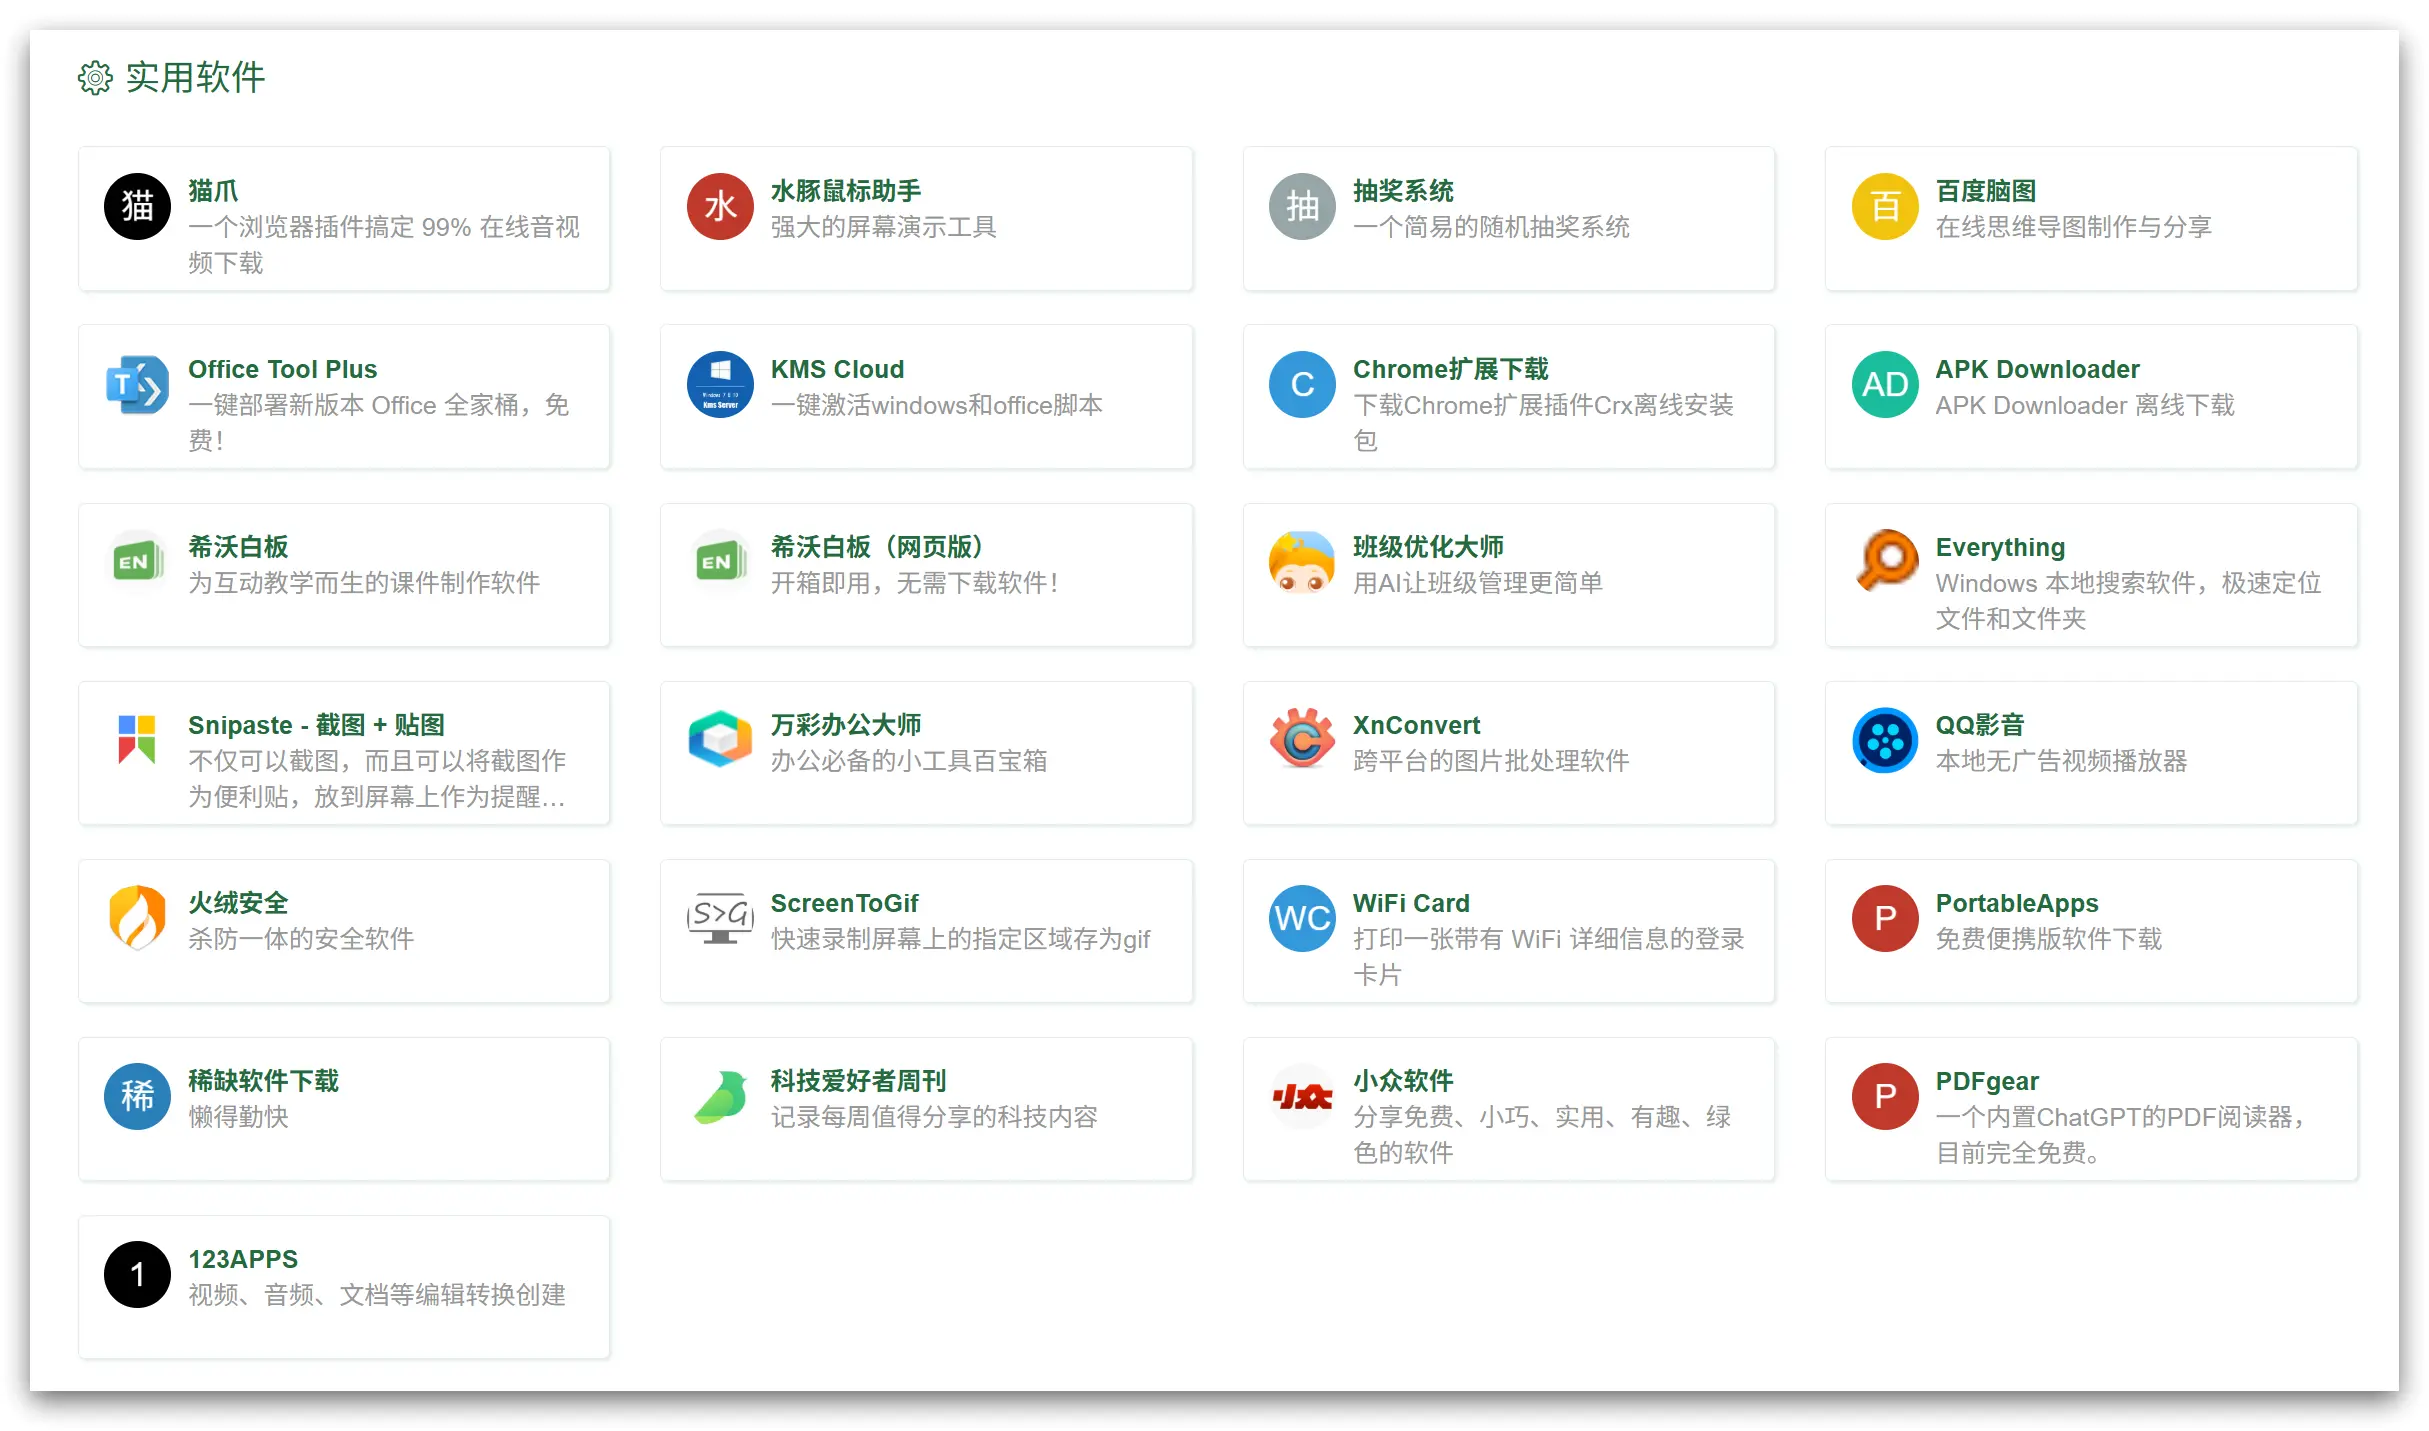
Task: Click the PDFgear red P icon
Action: click(x=1885, y=1097)
